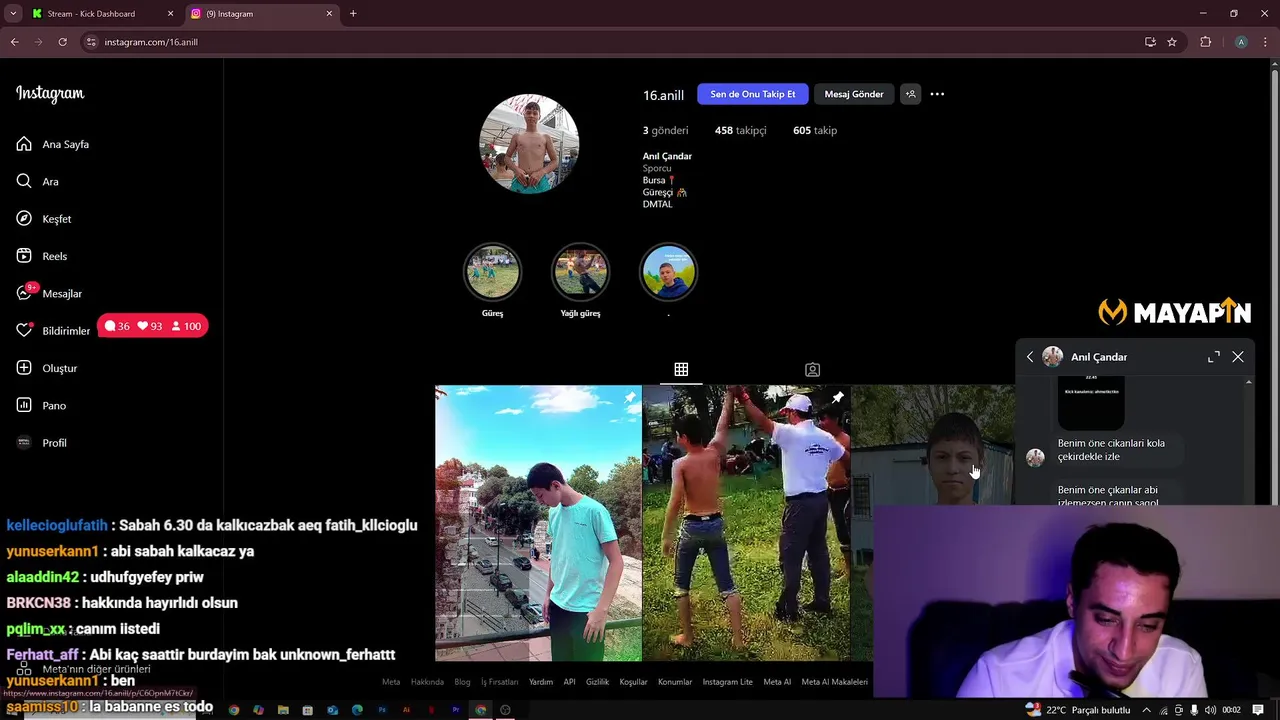Open the 458 takipçi followers list
This screenshot has height=720, width=1280.
[740, 130]
